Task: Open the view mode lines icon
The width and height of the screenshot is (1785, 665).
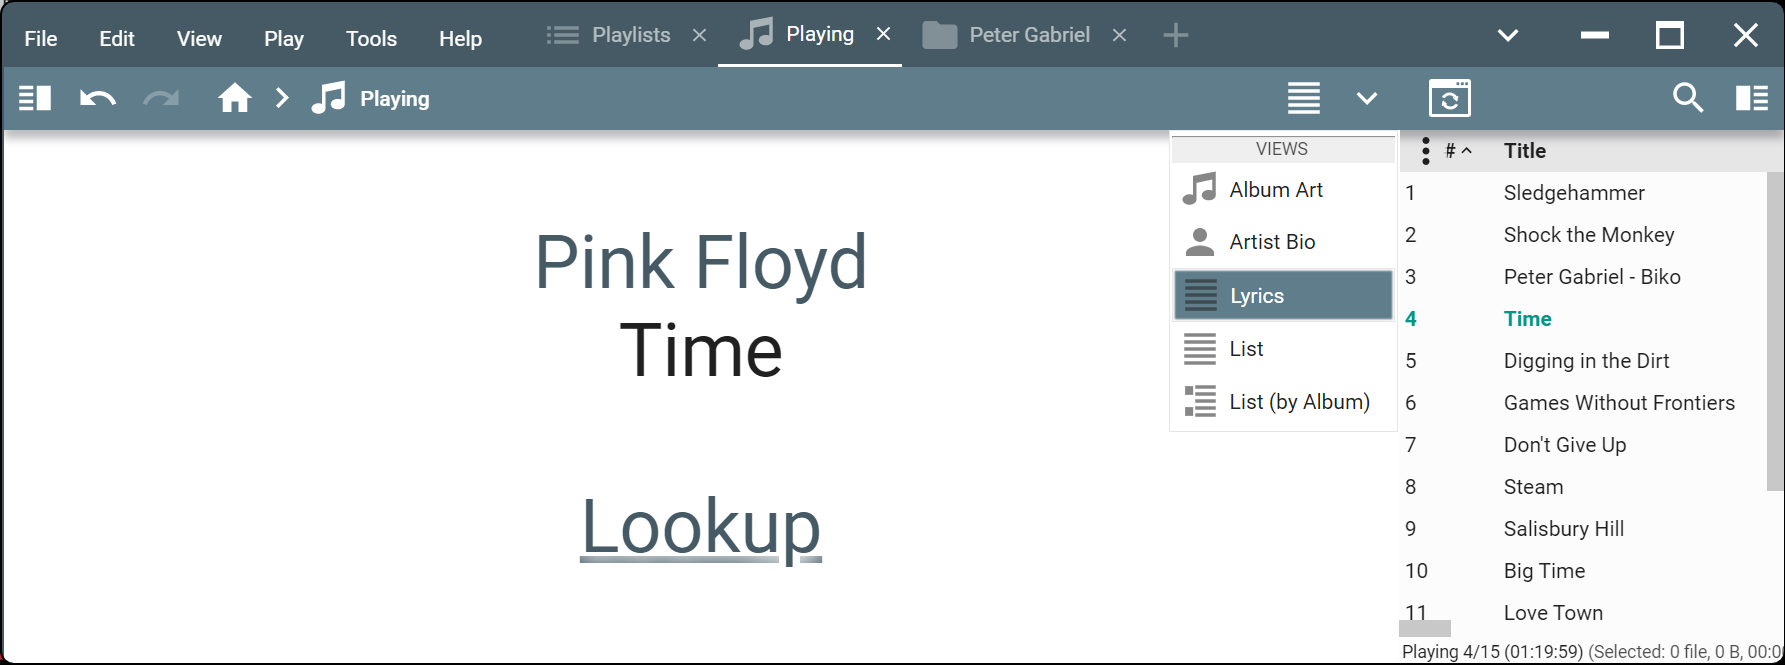Action: tap(1303, 98)
